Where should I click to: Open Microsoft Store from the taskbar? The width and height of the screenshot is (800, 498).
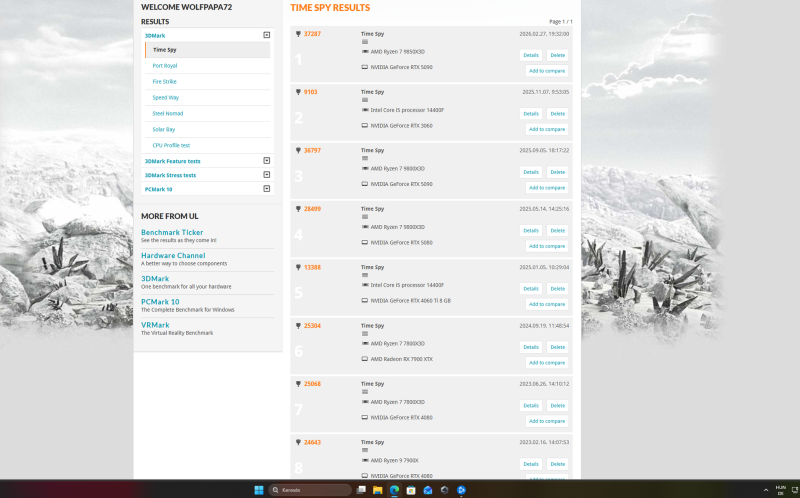[x=411, y=490]
